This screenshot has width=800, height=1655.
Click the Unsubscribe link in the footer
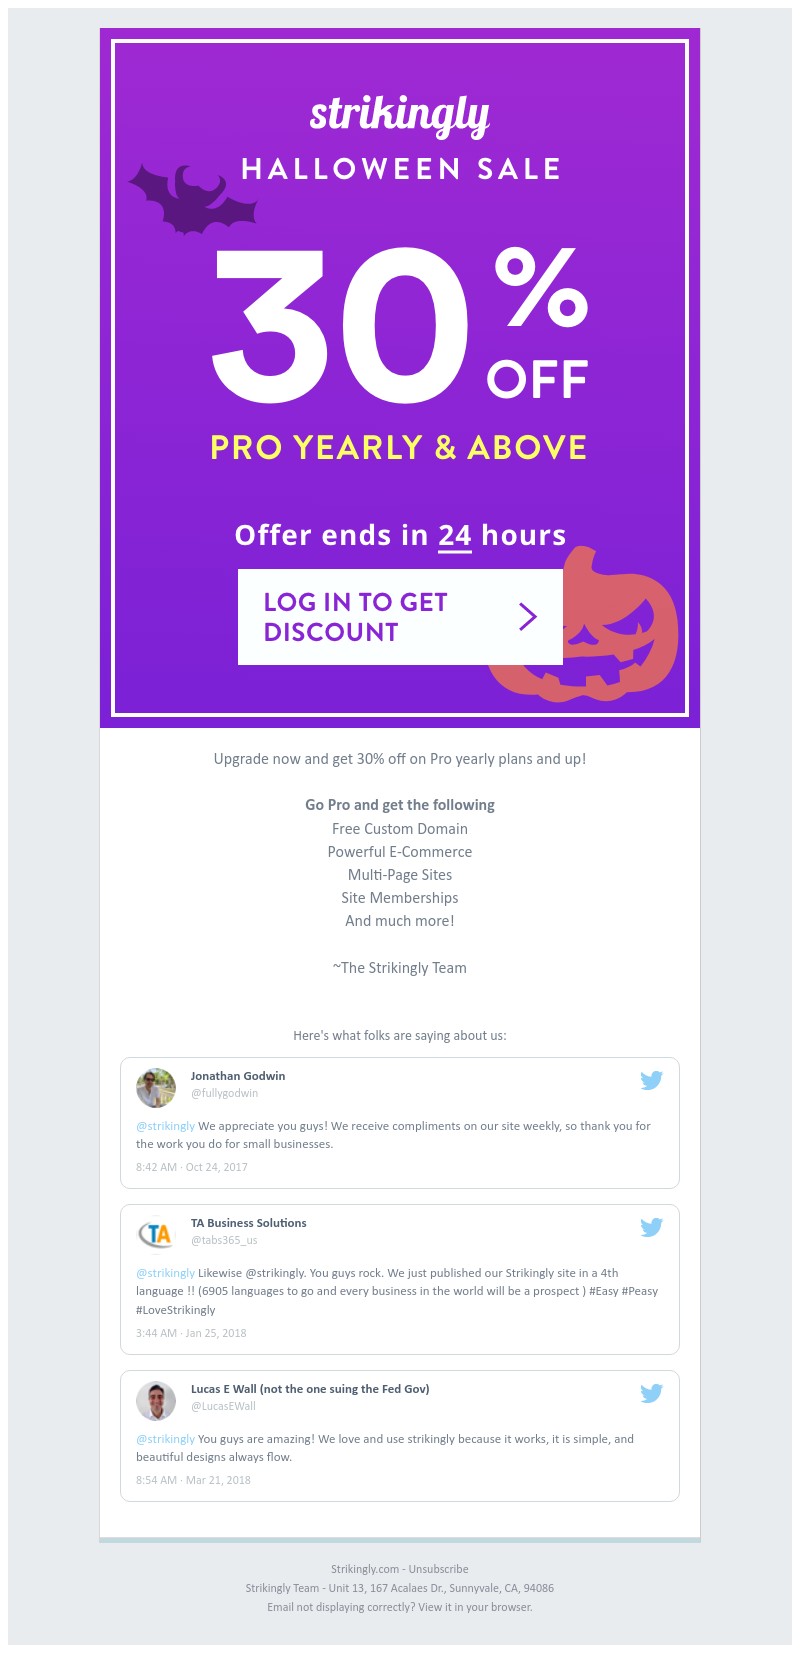(438, 1569)
